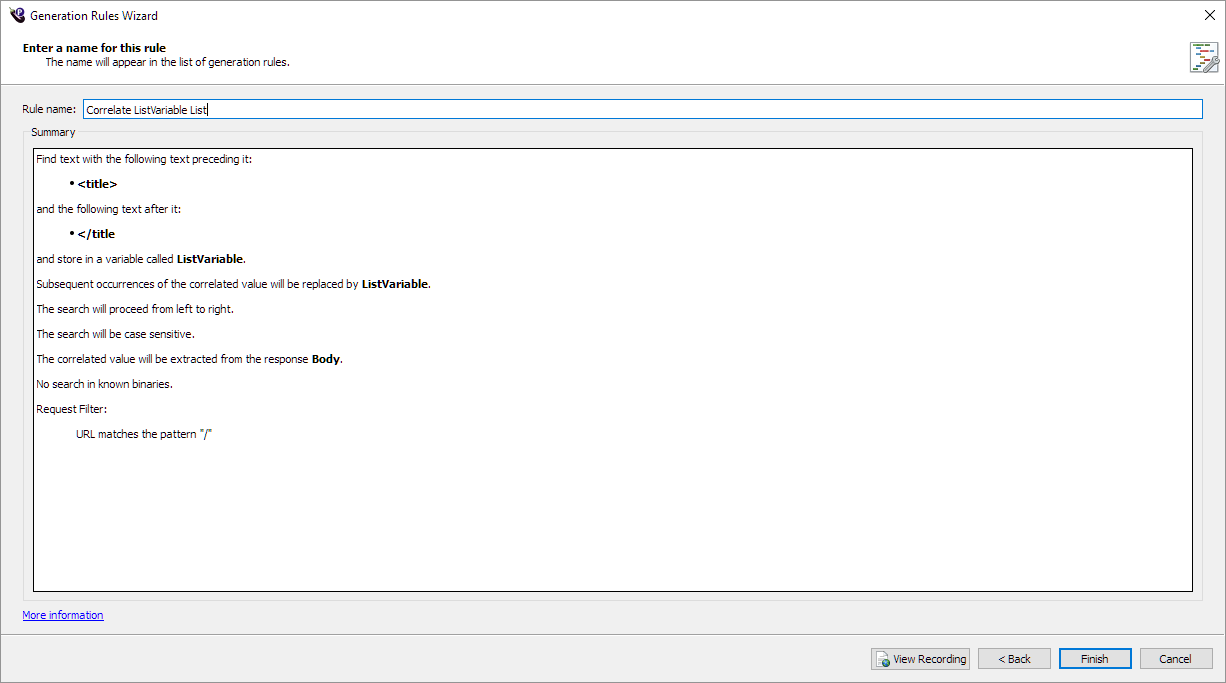Go to the previous step with Back
1226x683 pixels.
[1014, 659]
